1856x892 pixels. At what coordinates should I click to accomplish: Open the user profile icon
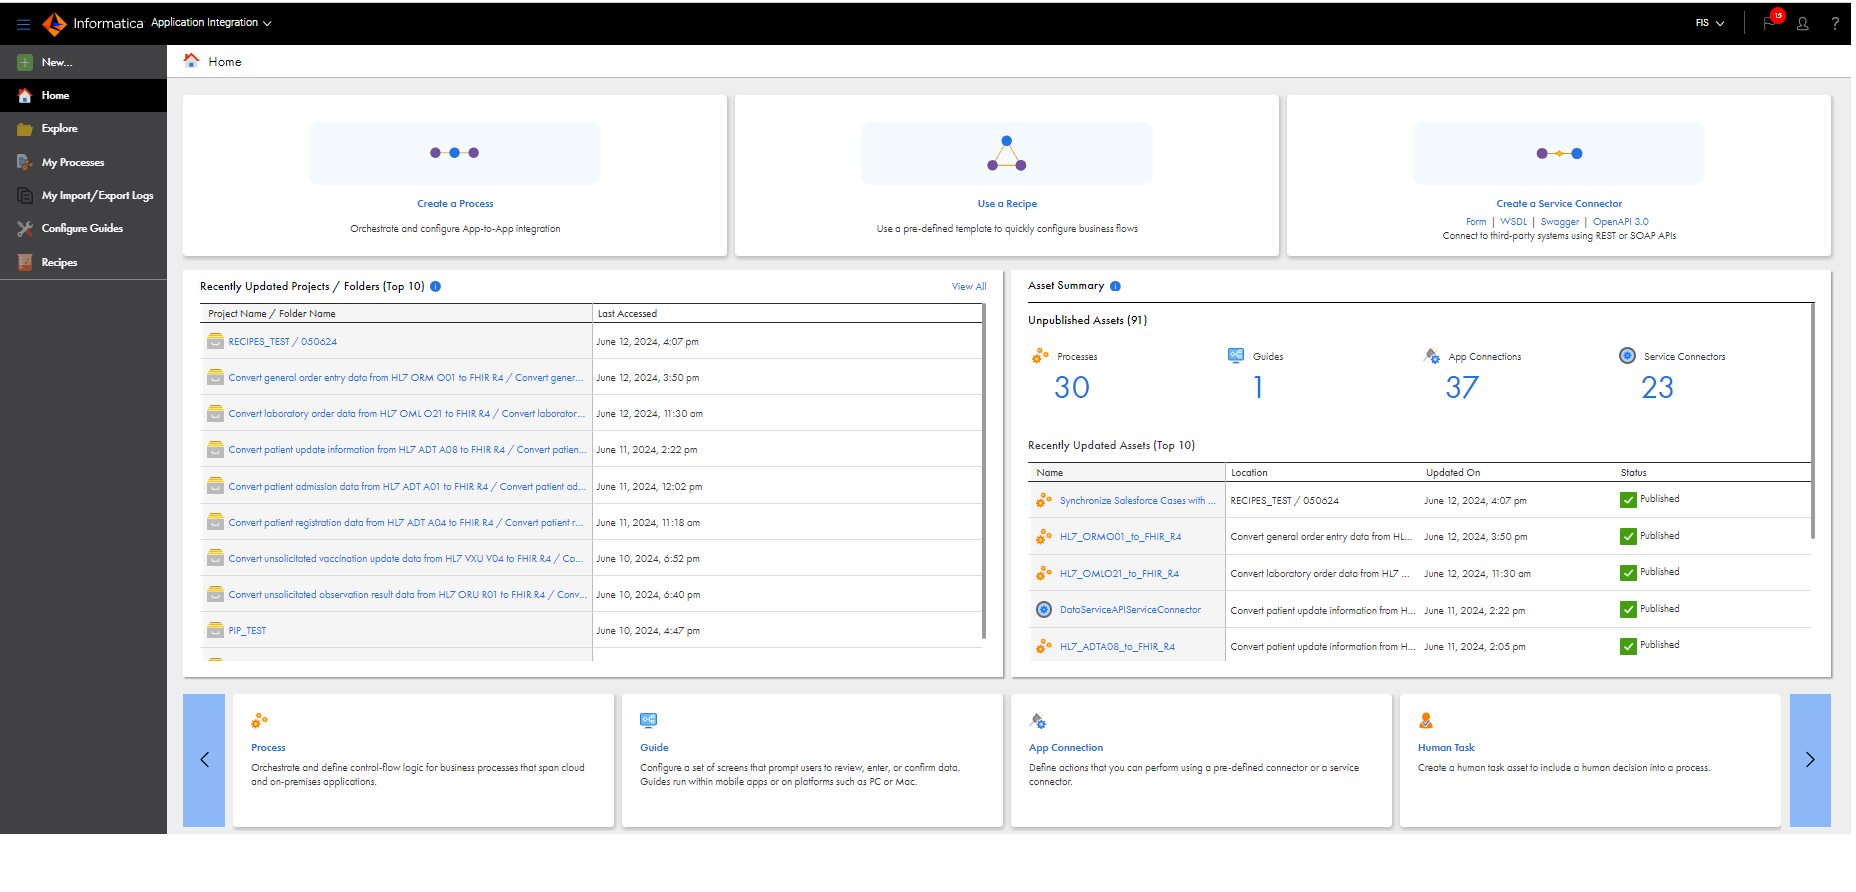tap(1803, 24)
